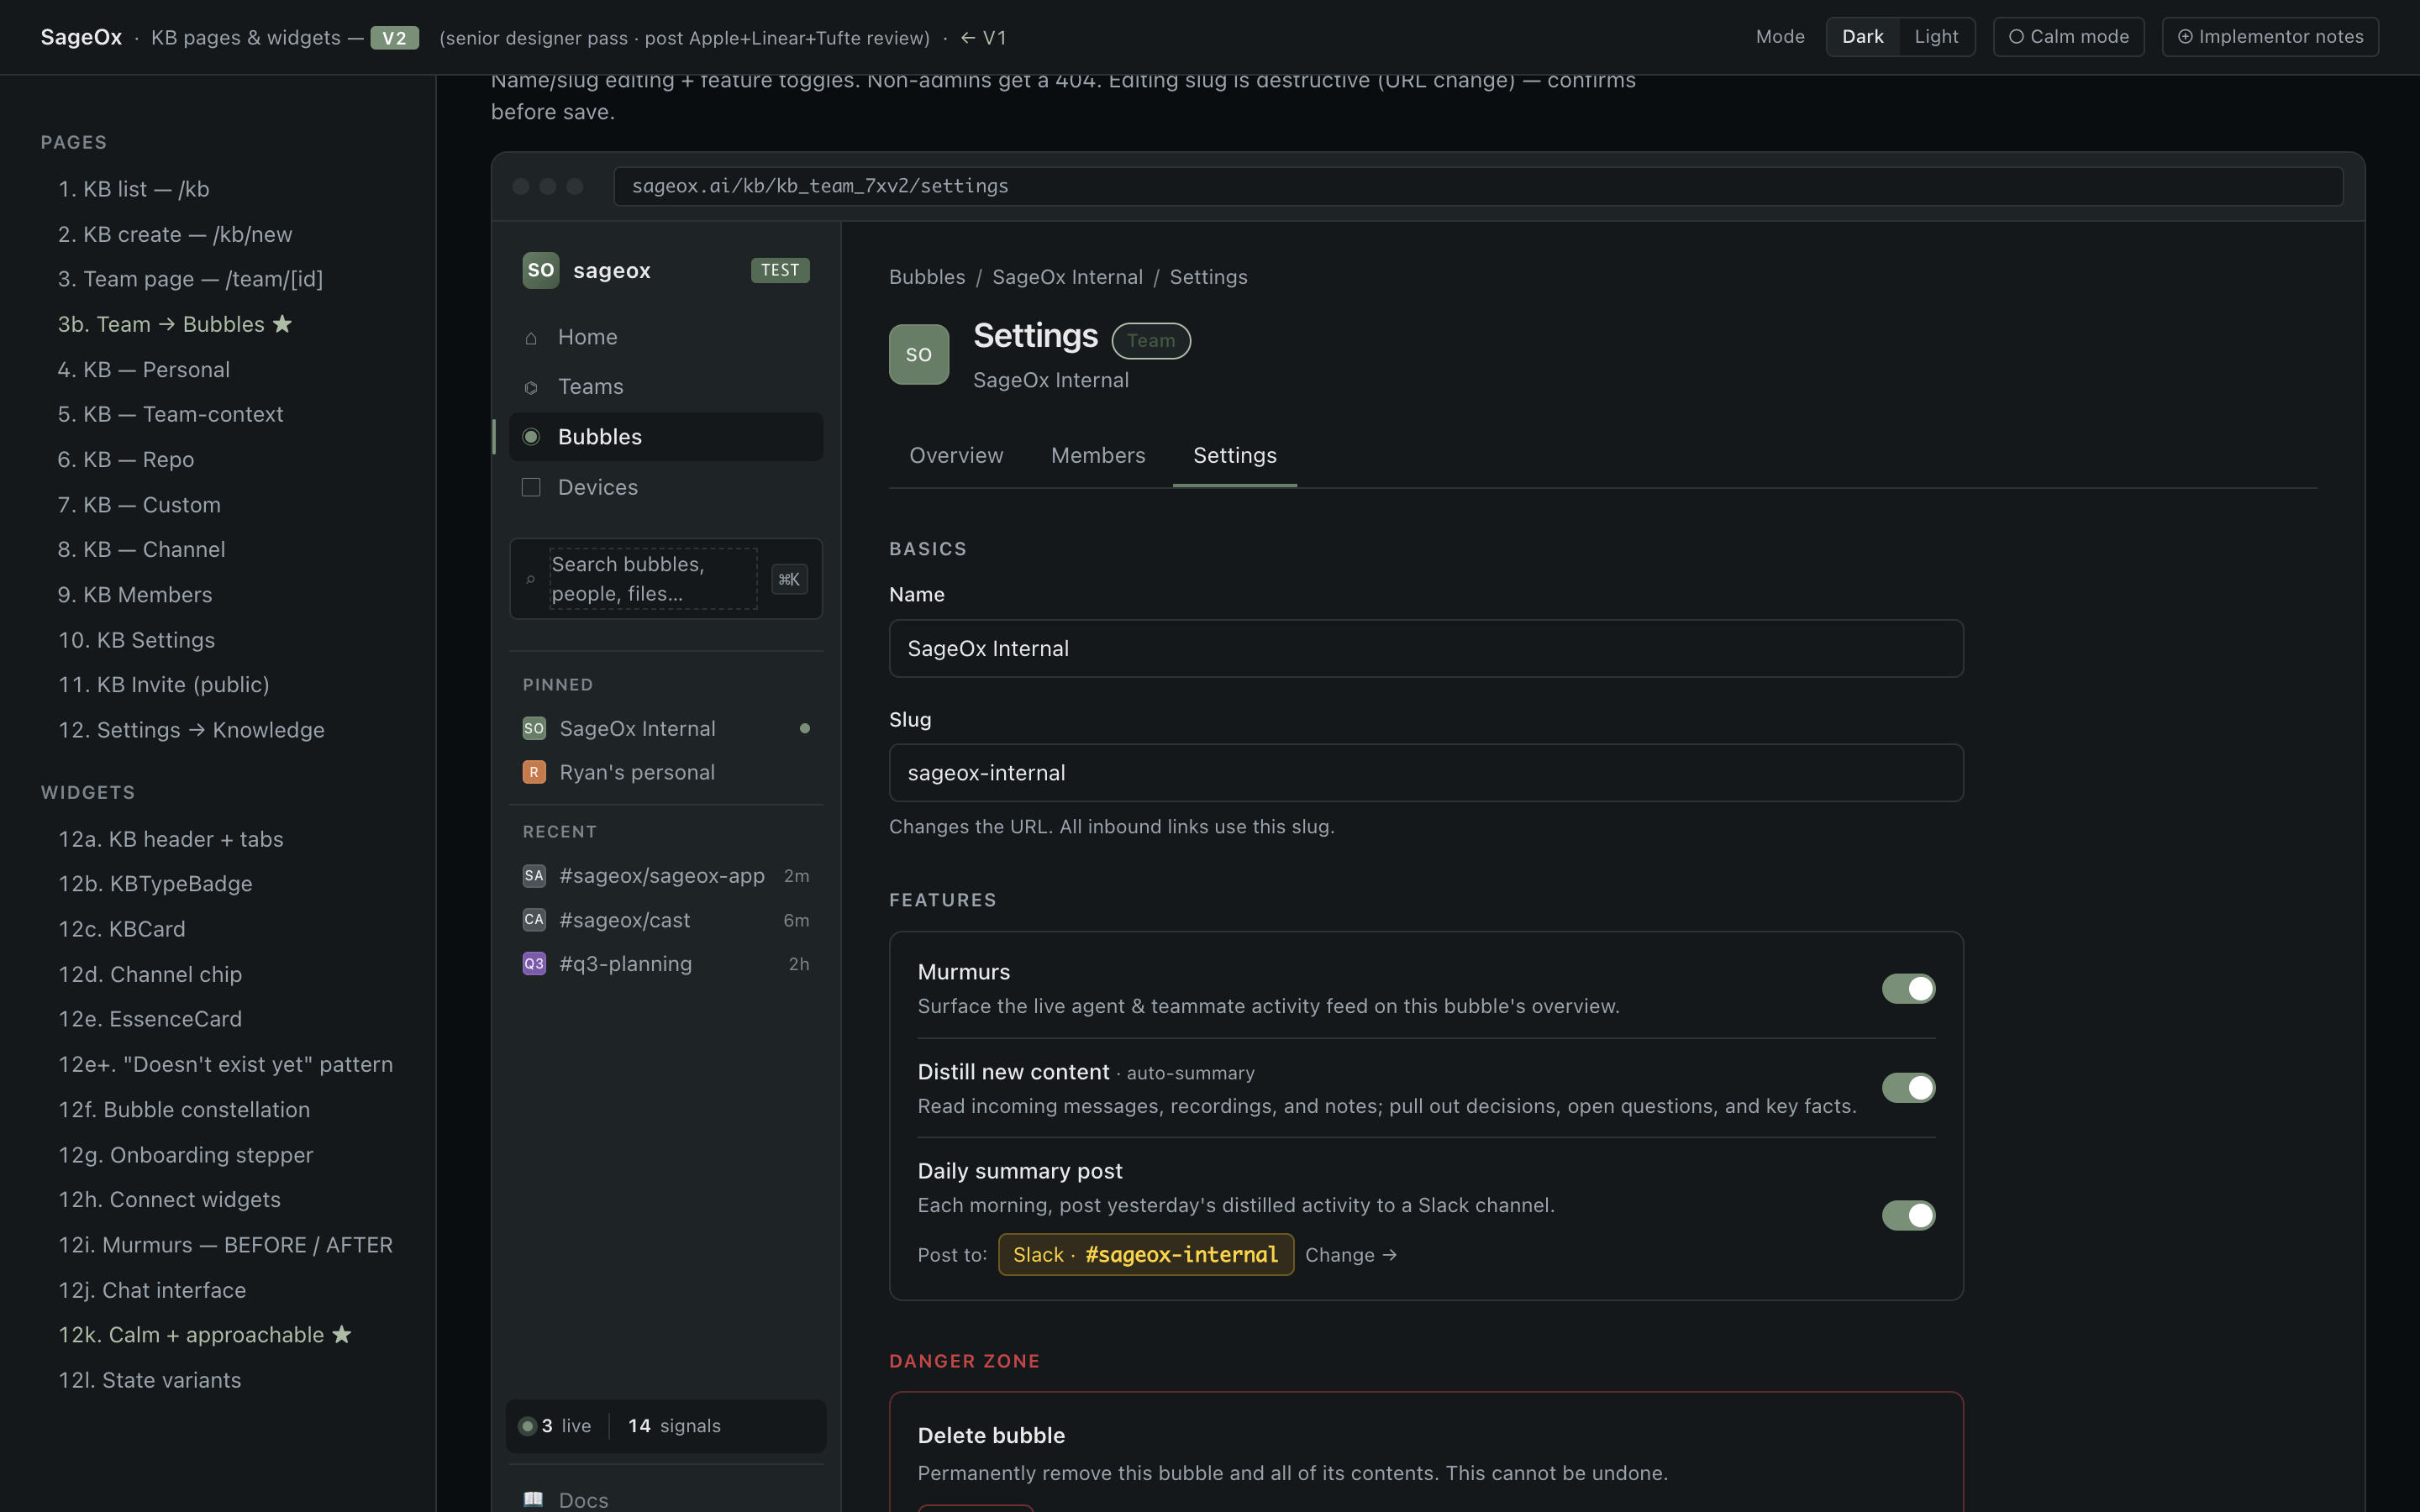Click the search magnifier icon
The height and width of the screenshot is (1512, 2420).
click(x=530, y=579)
